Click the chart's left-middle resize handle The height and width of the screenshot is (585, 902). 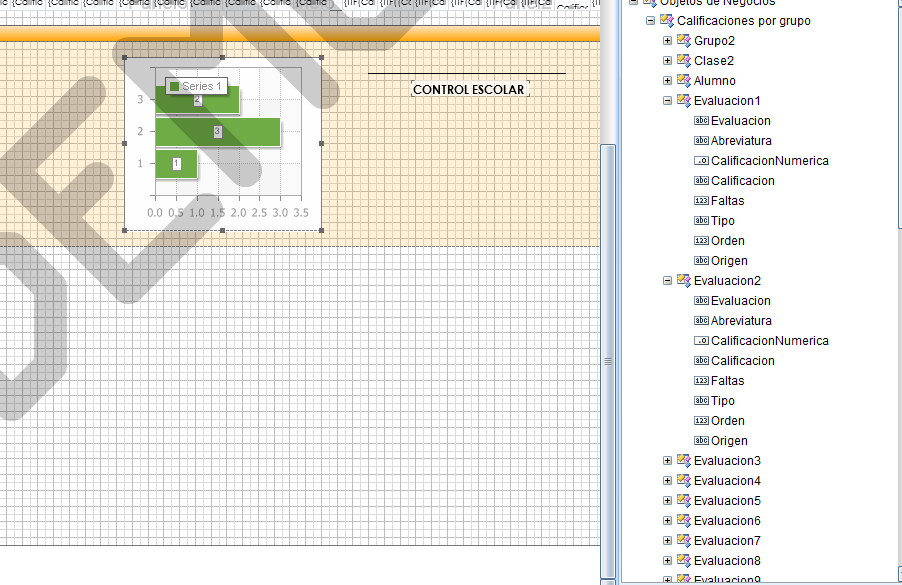tap(125, 143)
